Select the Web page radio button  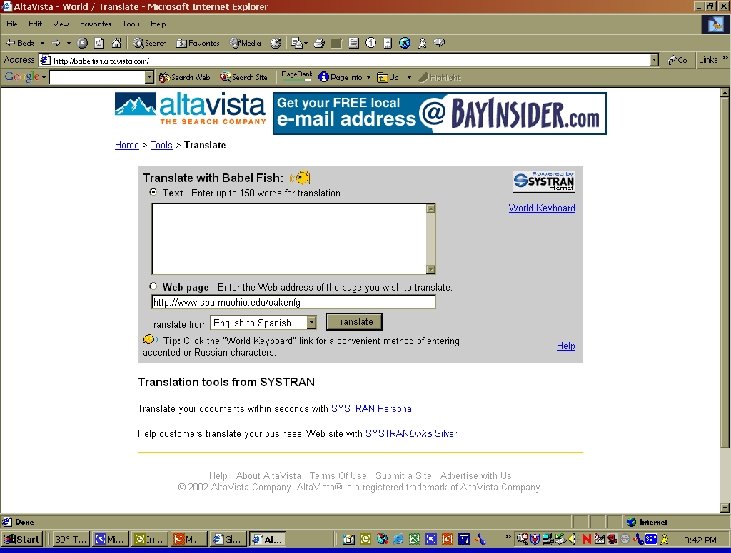(x=153, y=286)
